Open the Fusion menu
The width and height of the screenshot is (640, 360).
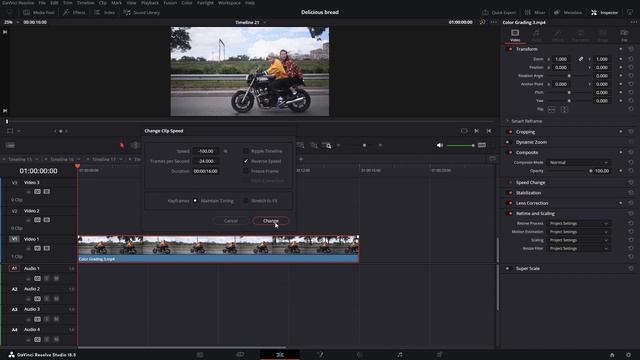[170, 3]
